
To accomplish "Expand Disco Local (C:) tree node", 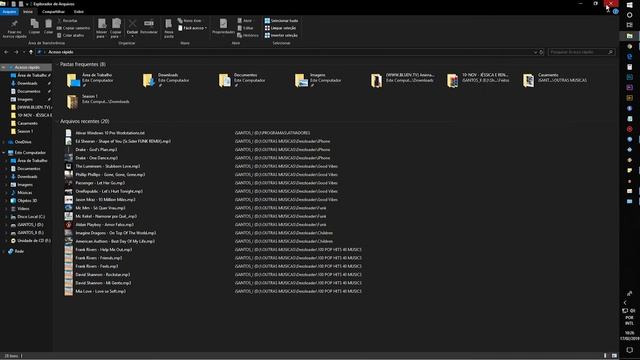I will click(7, 217).
